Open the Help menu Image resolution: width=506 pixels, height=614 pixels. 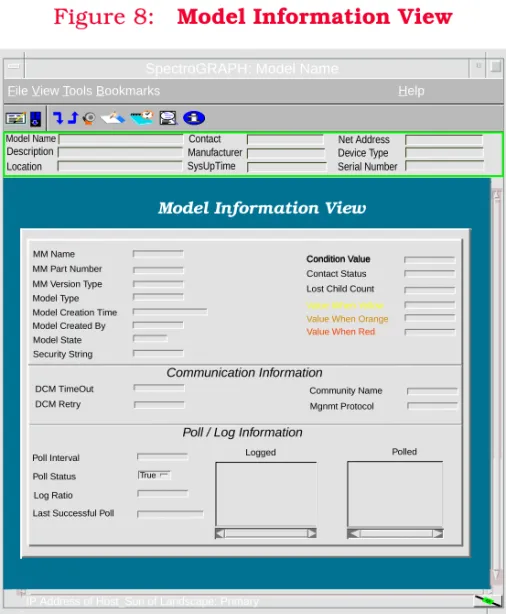[411, 91]
